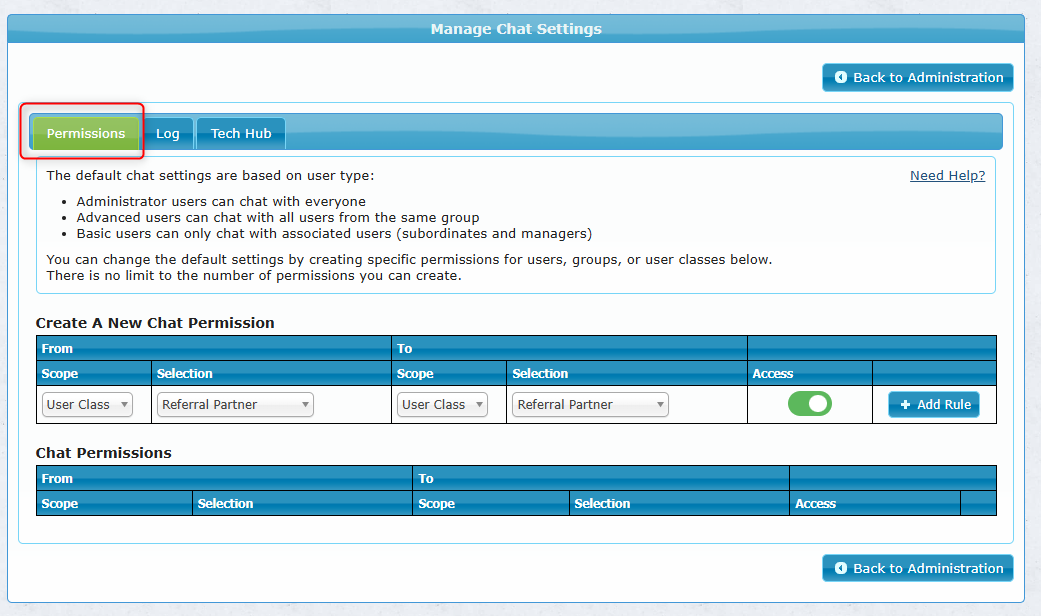Viewport: 1041px width, 616px height.
Task: Click the Manage Chat Settings title bar
Action: (516, 29)
